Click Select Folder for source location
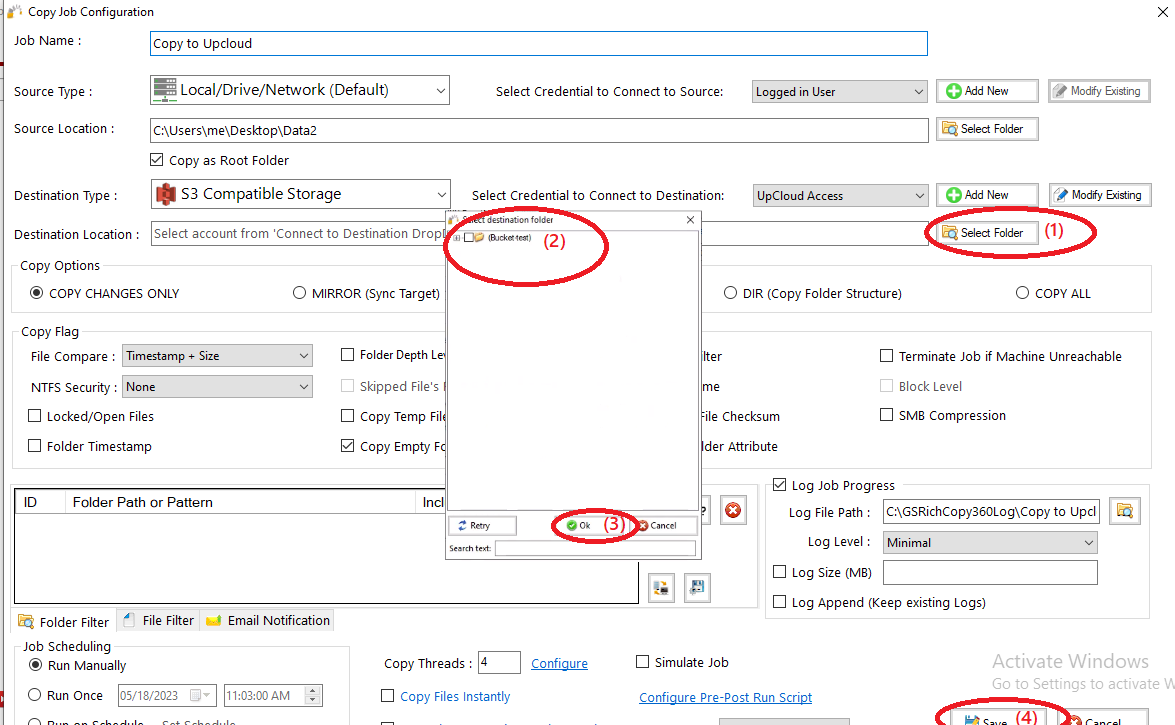The width and height of the screenshot is (1175, 725). (987, 129)
